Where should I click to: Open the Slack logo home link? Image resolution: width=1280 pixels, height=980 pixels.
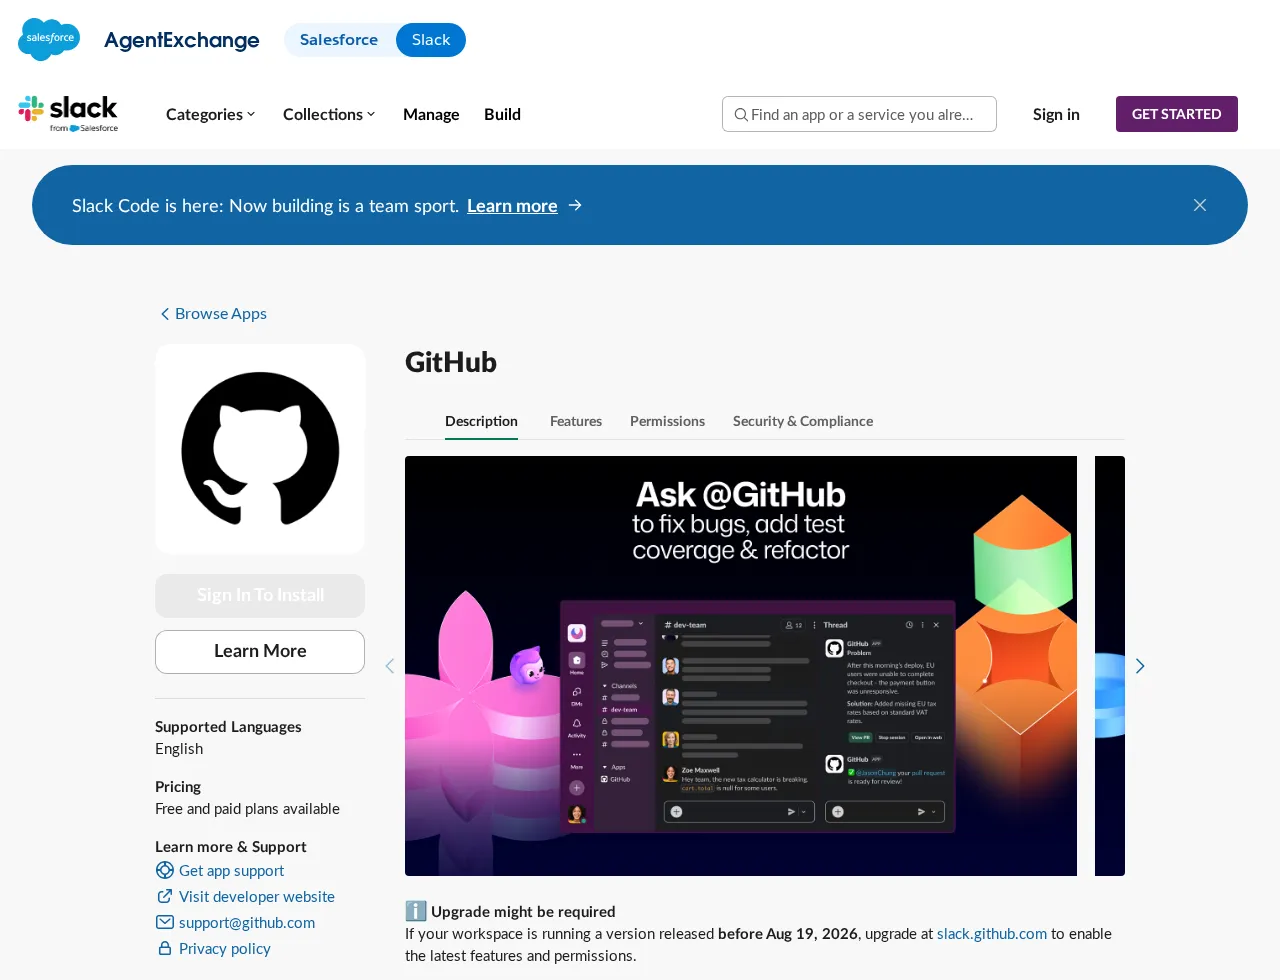68,114
